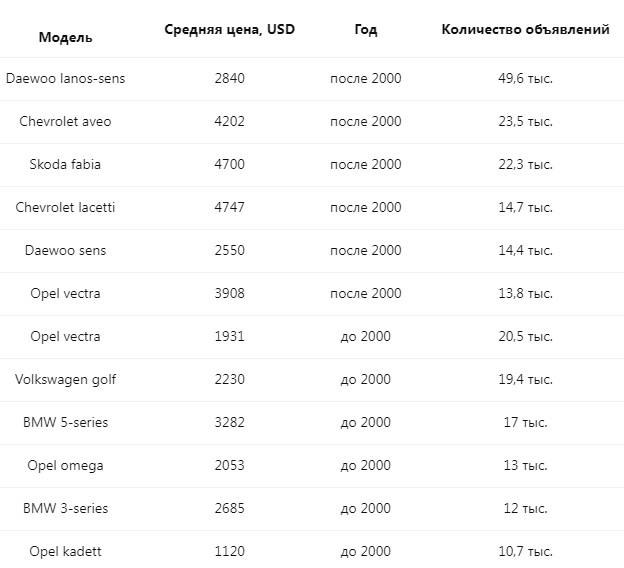
Task: Click the "Количество объявлений" header
Action: 525,29
